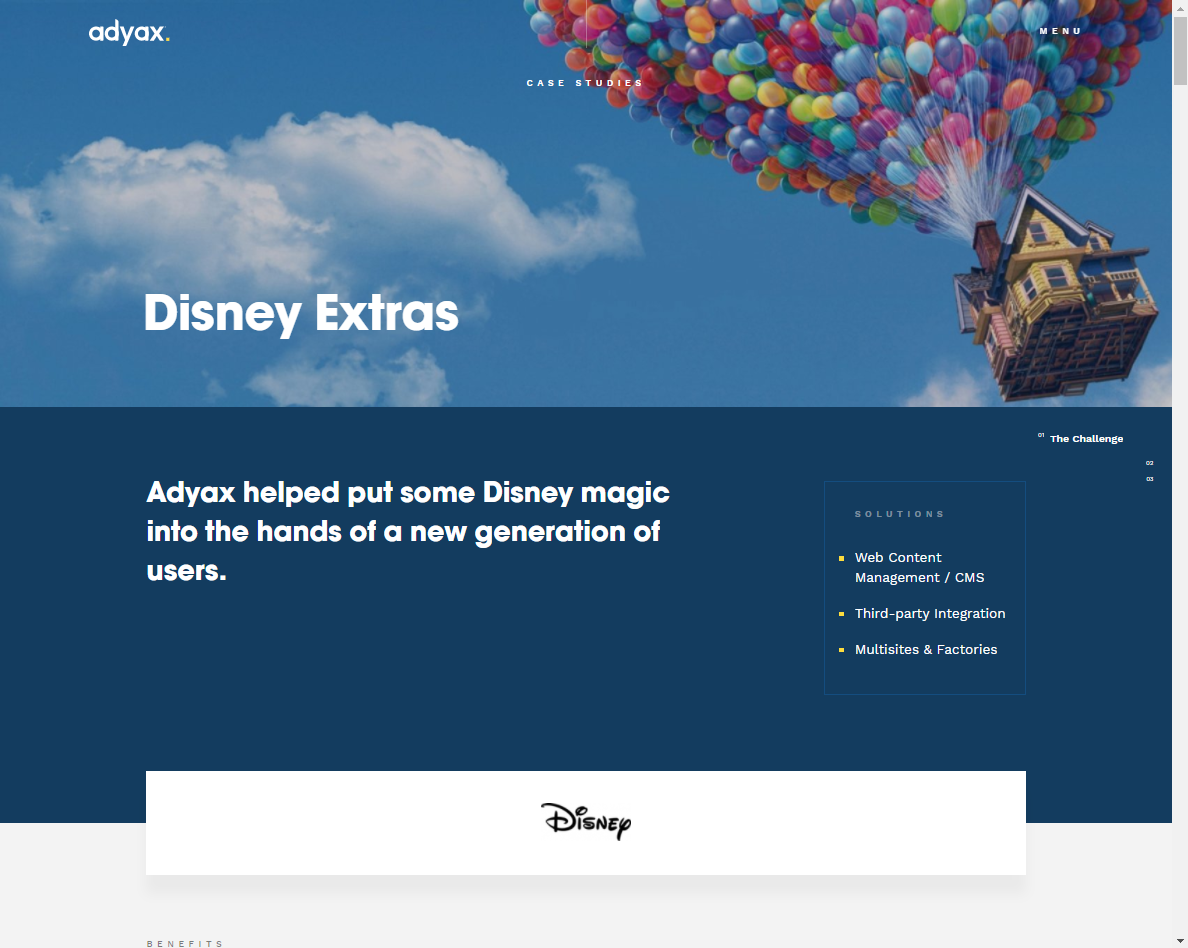Click the Disney Extras page title
Viewport: 1188px width, 948px height.
point(301,313)
